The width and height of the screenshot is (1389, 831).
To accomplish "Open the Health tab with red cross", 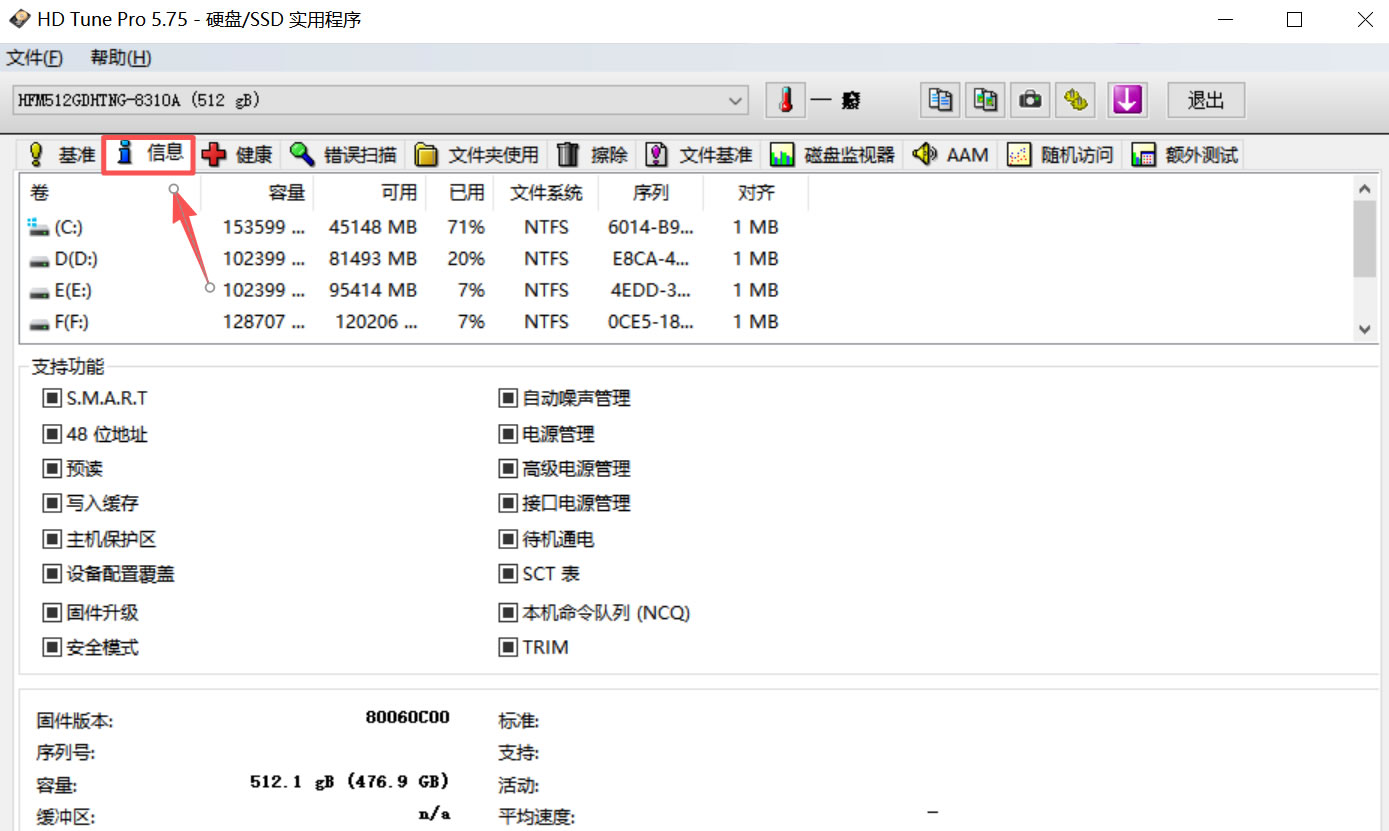I will (x=237, y=155).
